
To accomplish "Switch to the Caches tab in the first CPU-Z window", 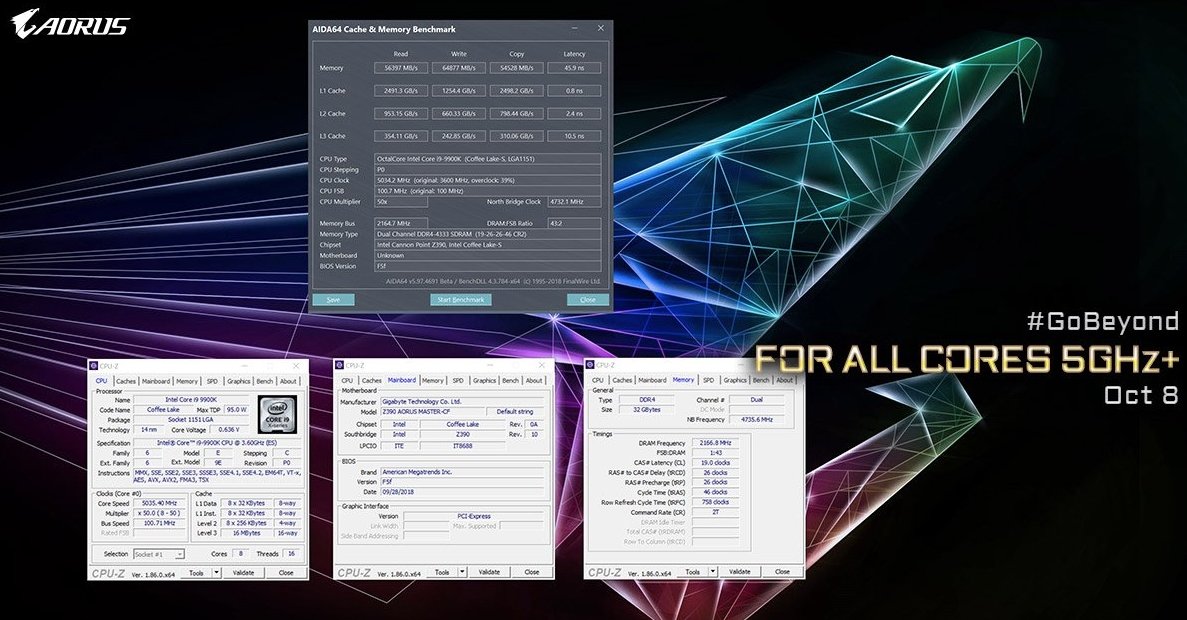I will pos(126,381).
